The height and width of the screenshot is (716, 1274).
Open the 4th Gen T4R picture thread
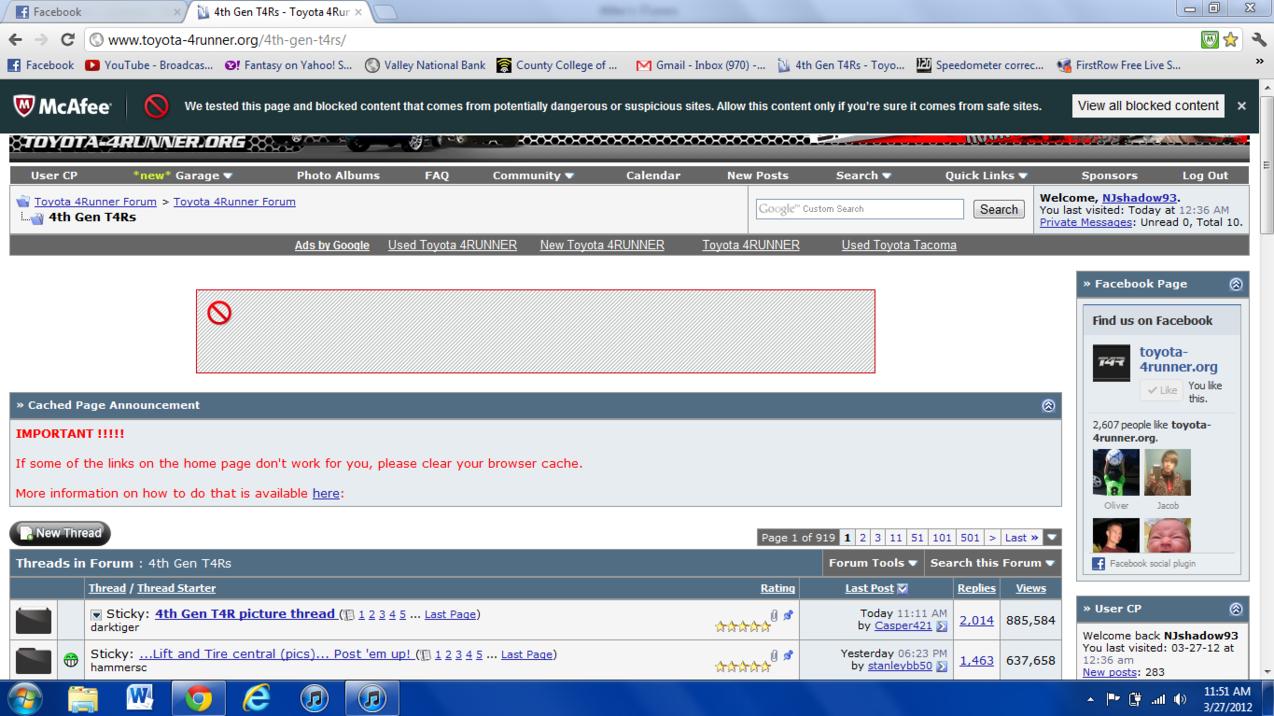coord(245,614)
